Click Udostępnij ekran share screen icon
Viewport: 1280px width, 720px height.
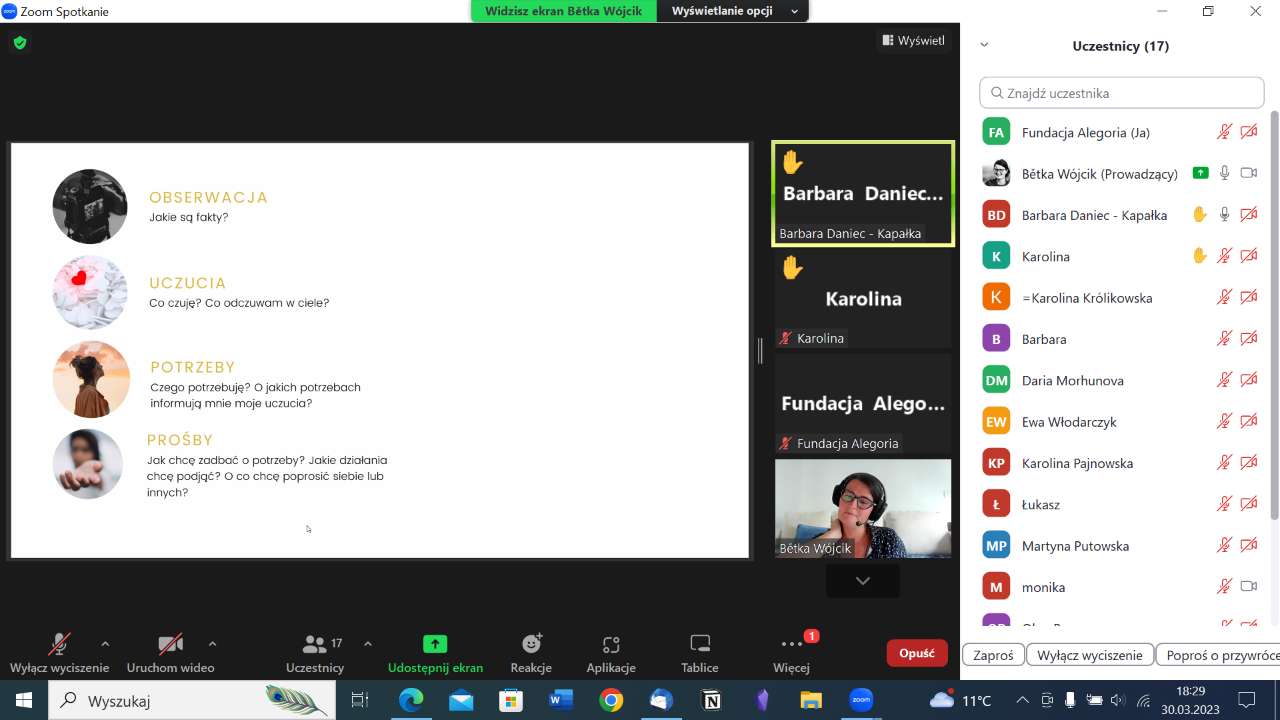tap(435, 644)
